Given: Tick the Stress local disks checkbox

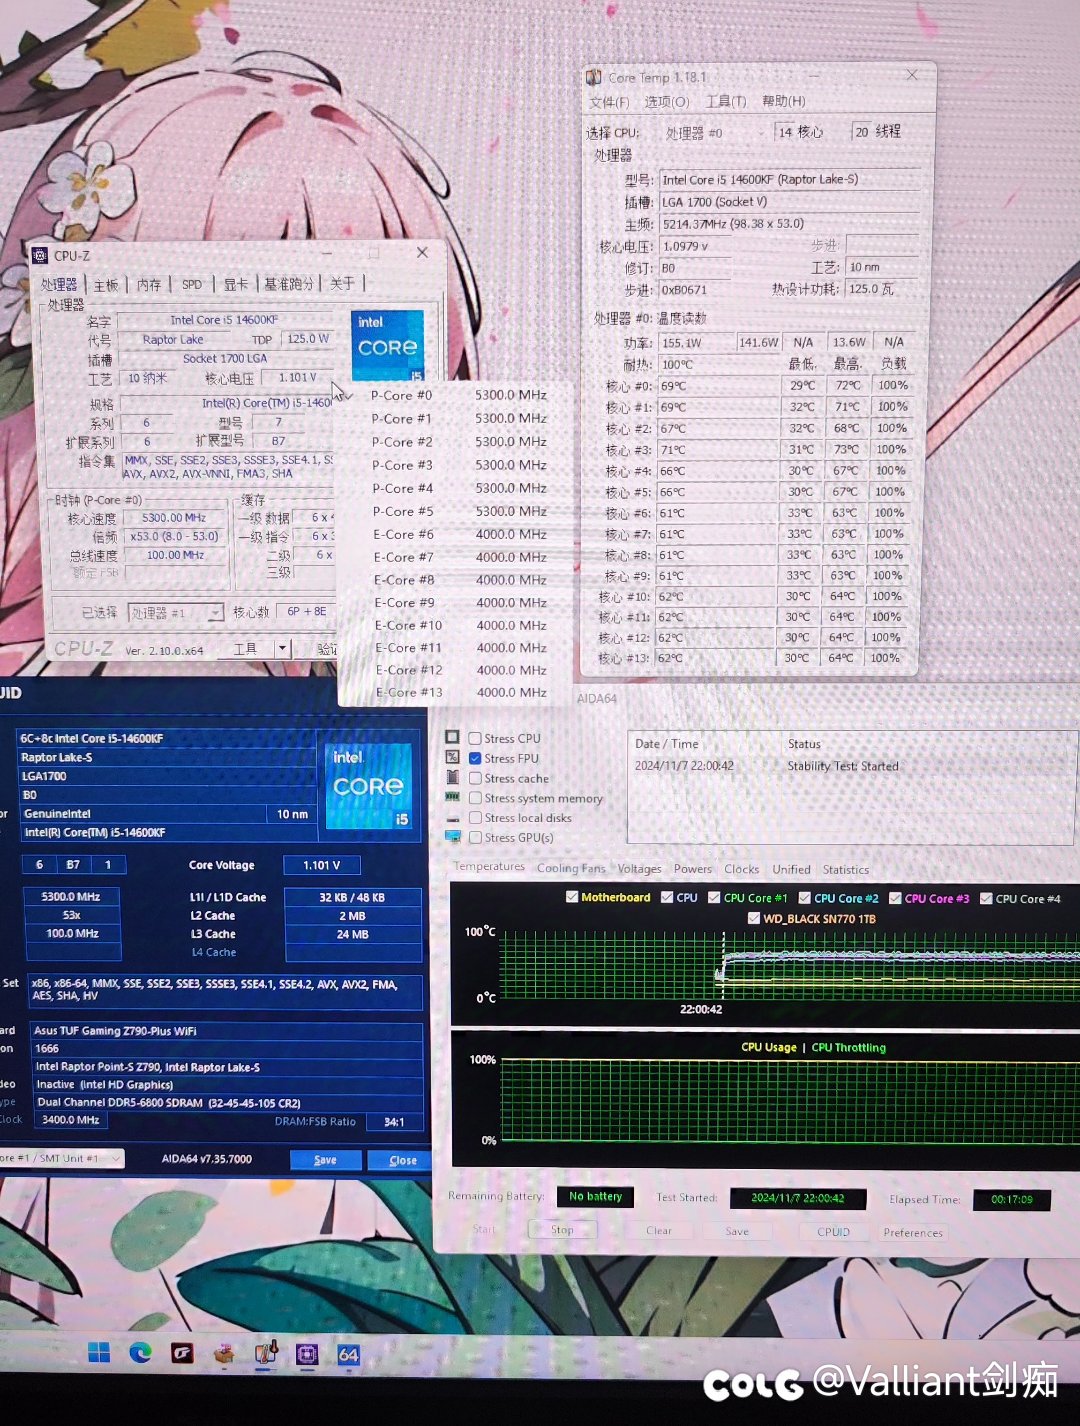Looking at the screenshot, I should click(475, 817).
